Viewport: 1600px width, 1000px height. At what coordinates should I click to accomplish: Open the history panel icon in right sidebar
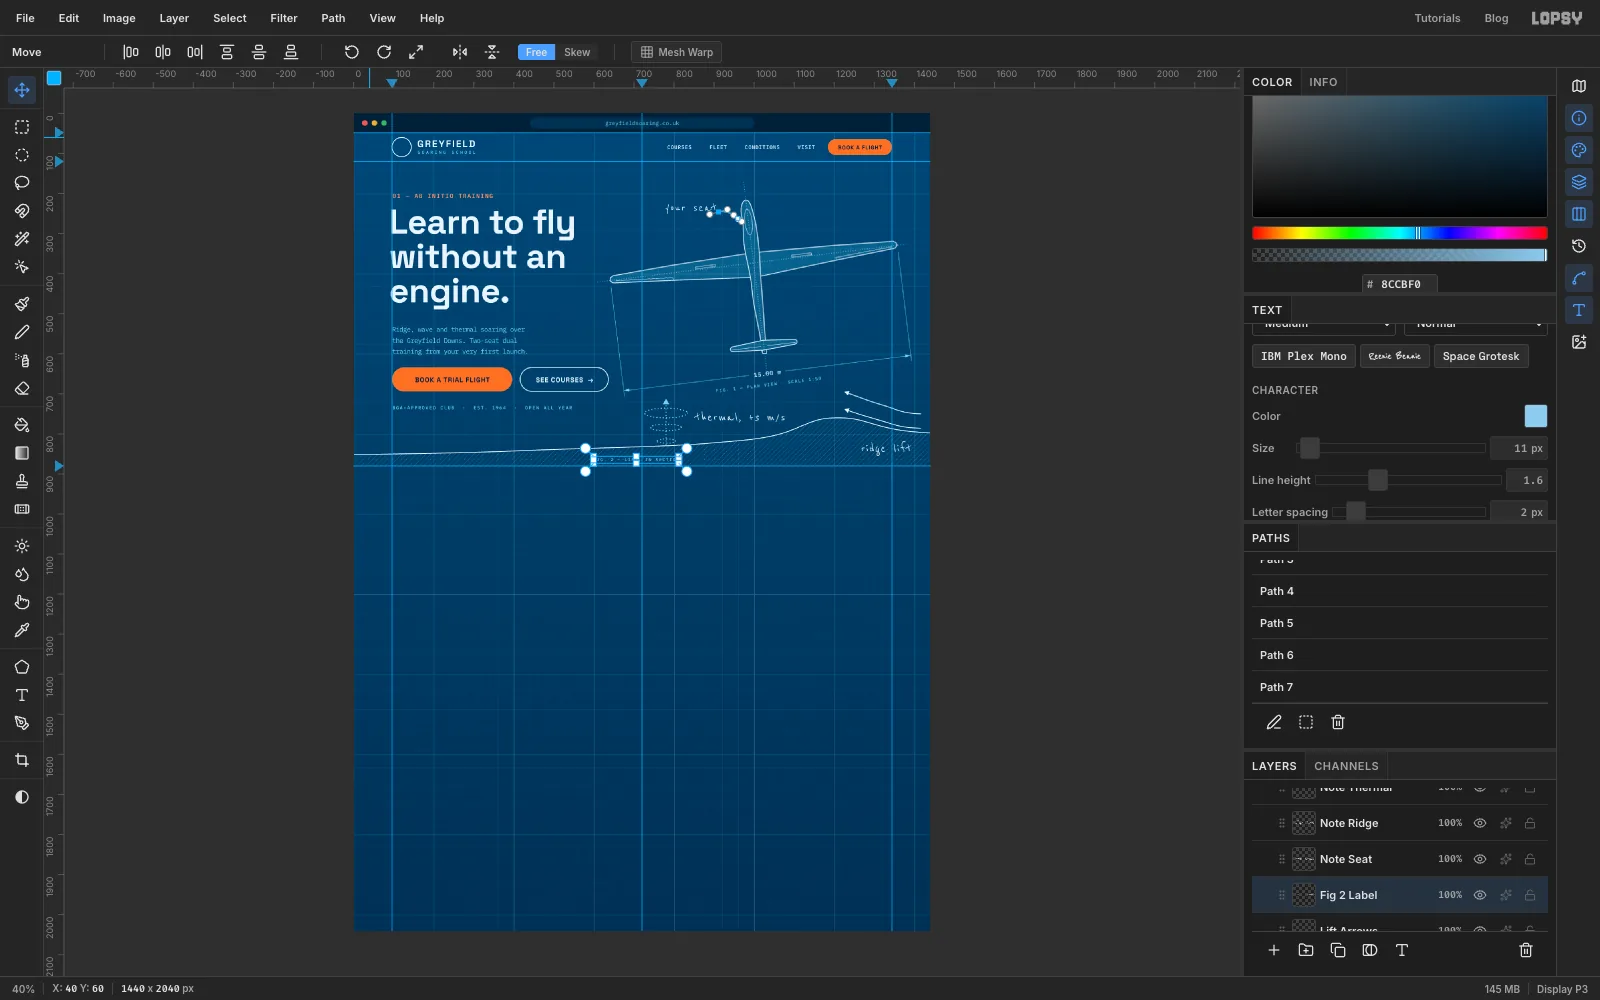[x=1579, y=246]
